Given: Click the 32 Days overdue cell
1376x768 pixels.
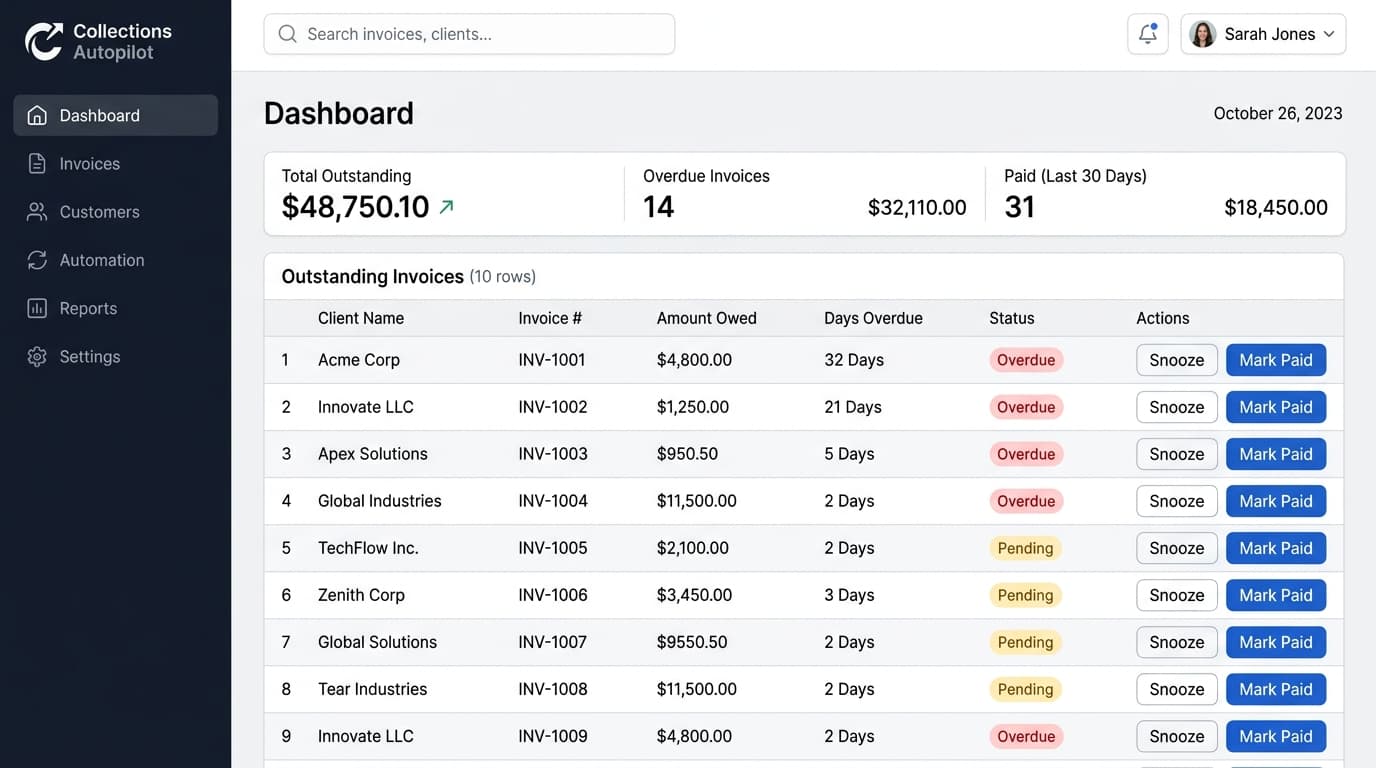Looking at the screenshot, I should [854, 360].
